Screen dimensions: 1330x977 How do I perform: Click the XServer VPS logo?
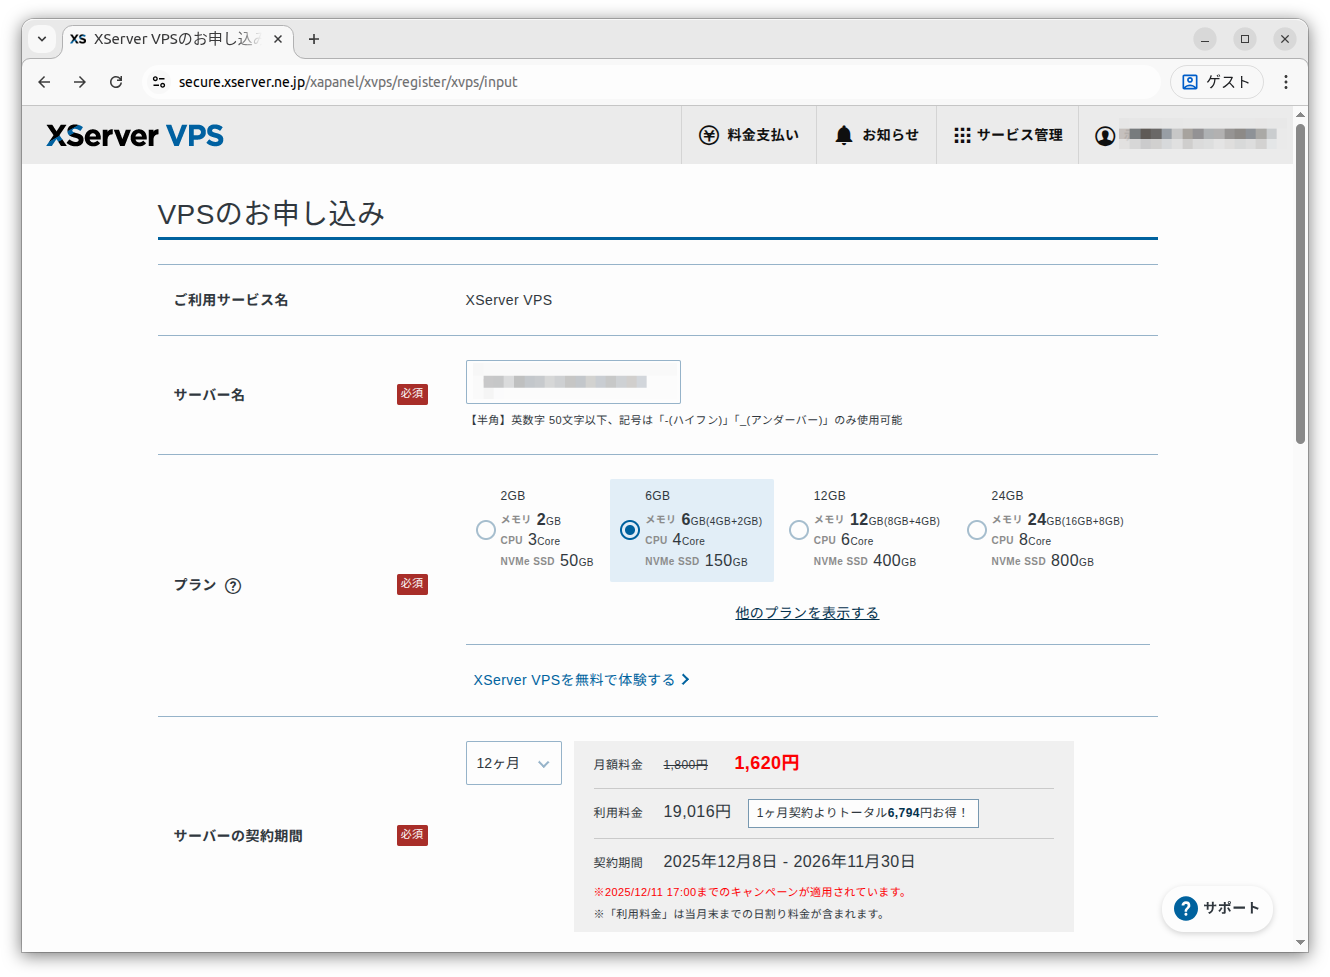pos(133,134)
